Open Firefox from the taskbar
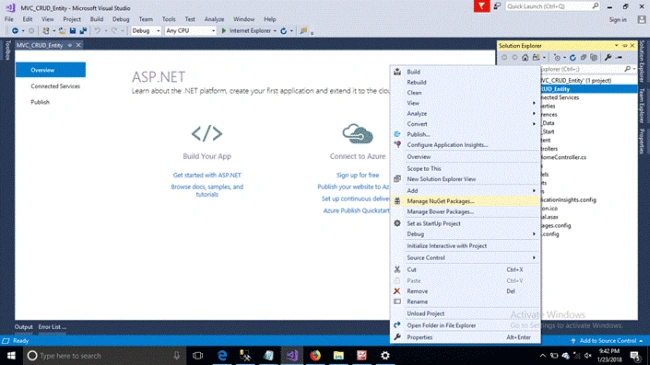The height and width of the screenshot is (365, 650). click(x=315, y=355)
